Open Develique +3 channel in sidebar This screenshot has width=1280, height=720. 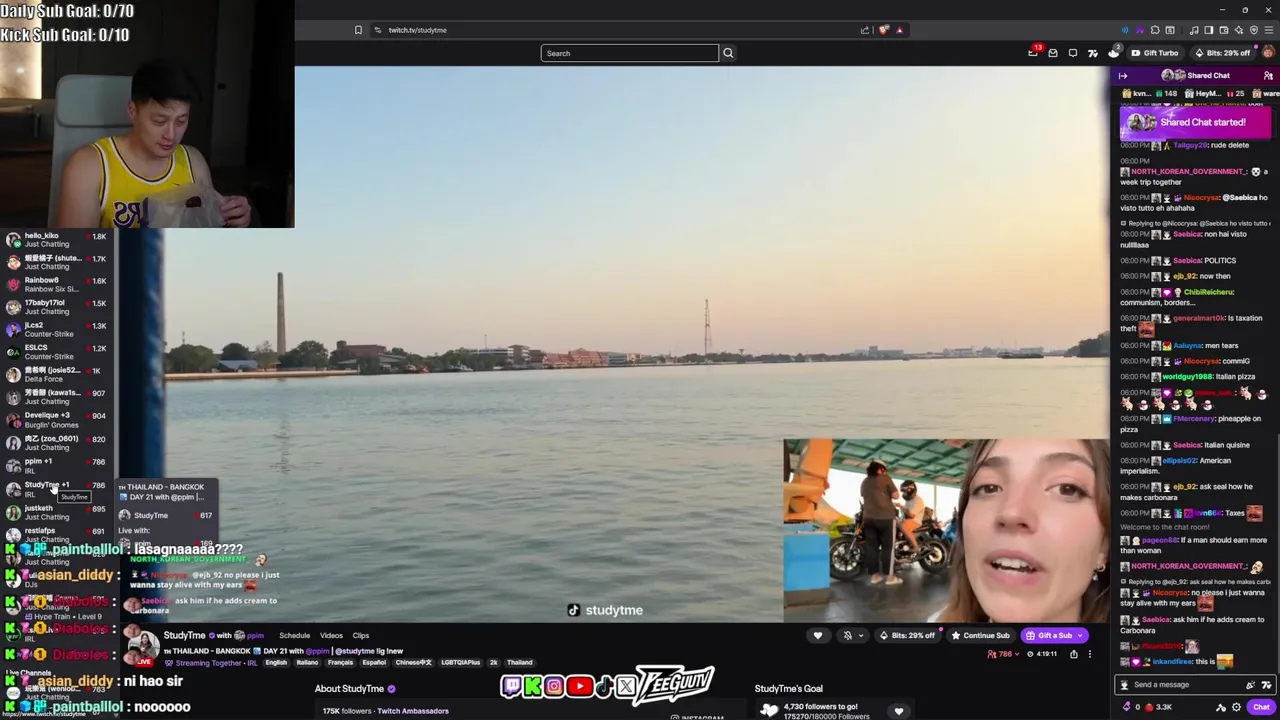(55, 419)
